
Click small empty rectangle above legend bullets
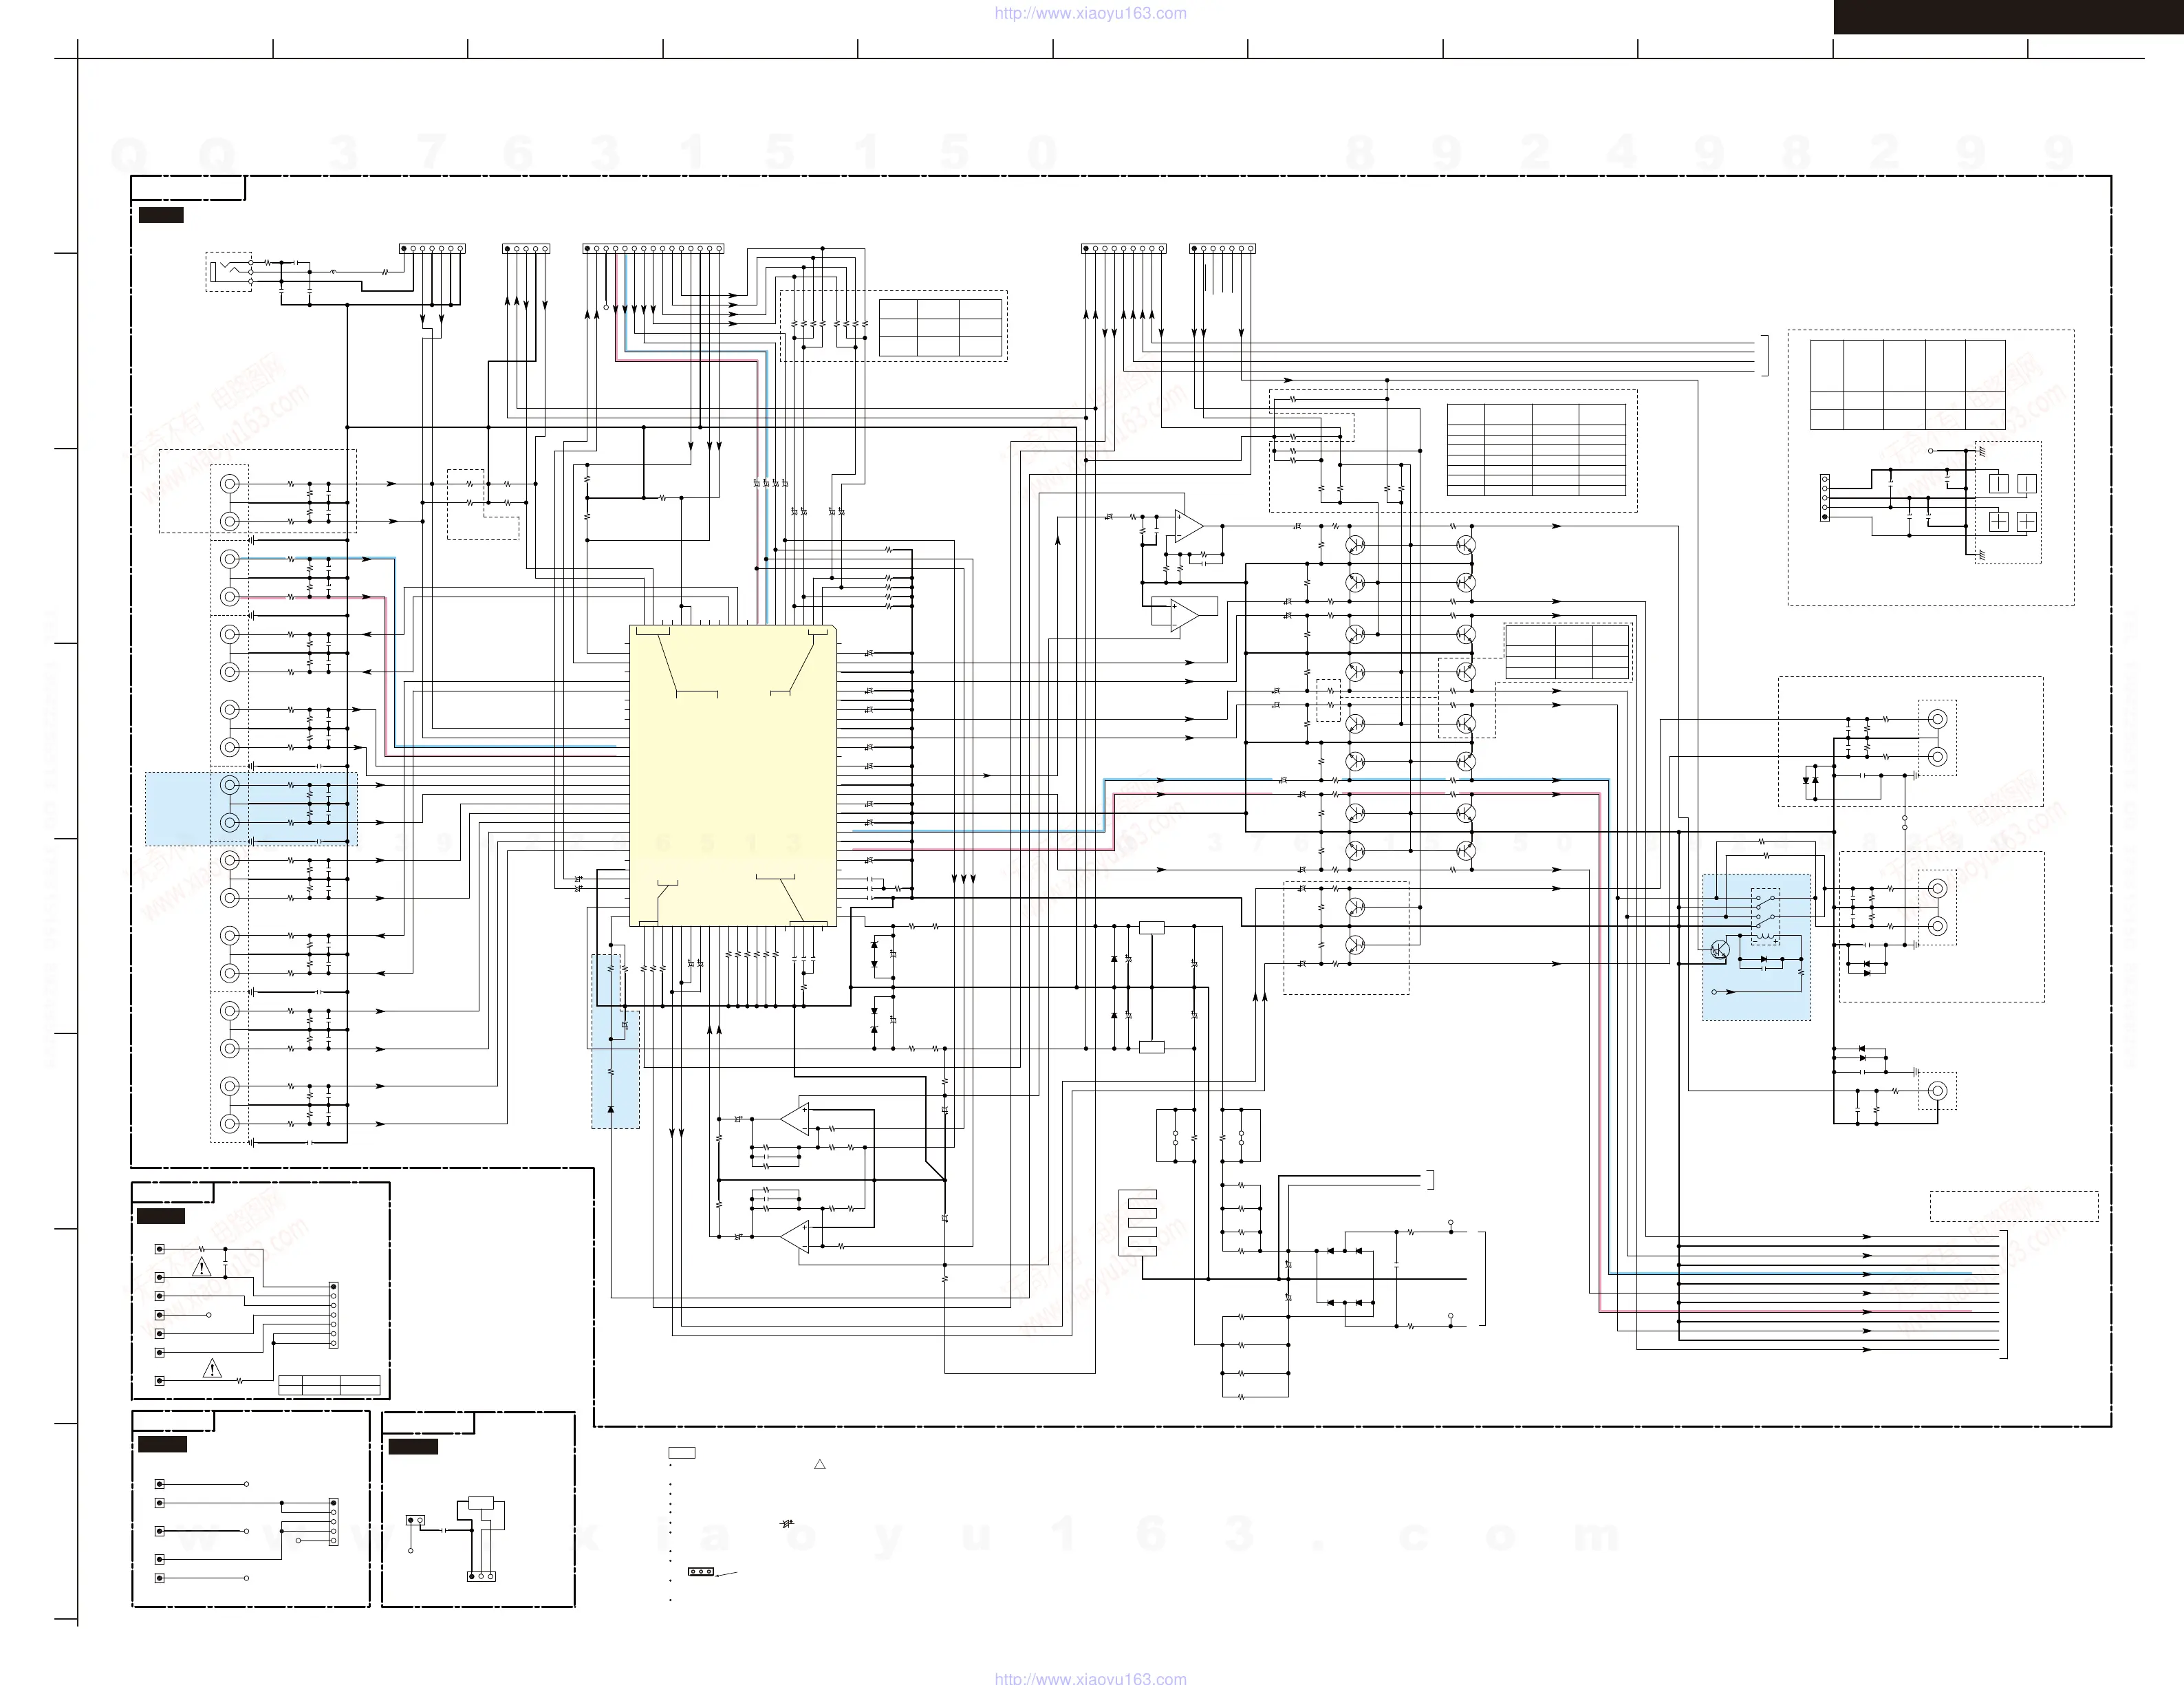pos(682,1452)
